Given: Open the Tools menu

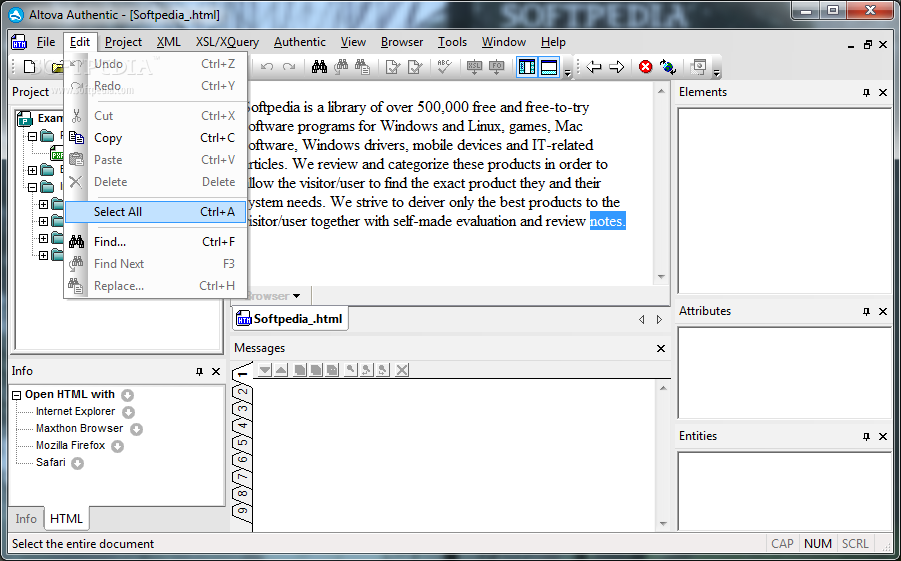Looking at the screenshot, I should (x=452, y=42).
